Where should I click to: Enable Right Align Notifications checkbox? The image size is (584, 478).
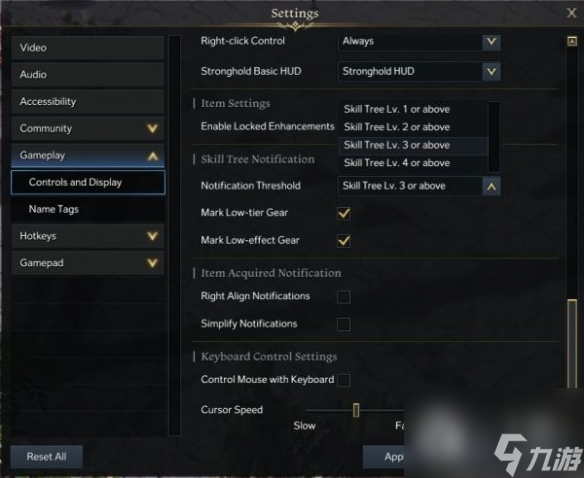pos(343,297)
